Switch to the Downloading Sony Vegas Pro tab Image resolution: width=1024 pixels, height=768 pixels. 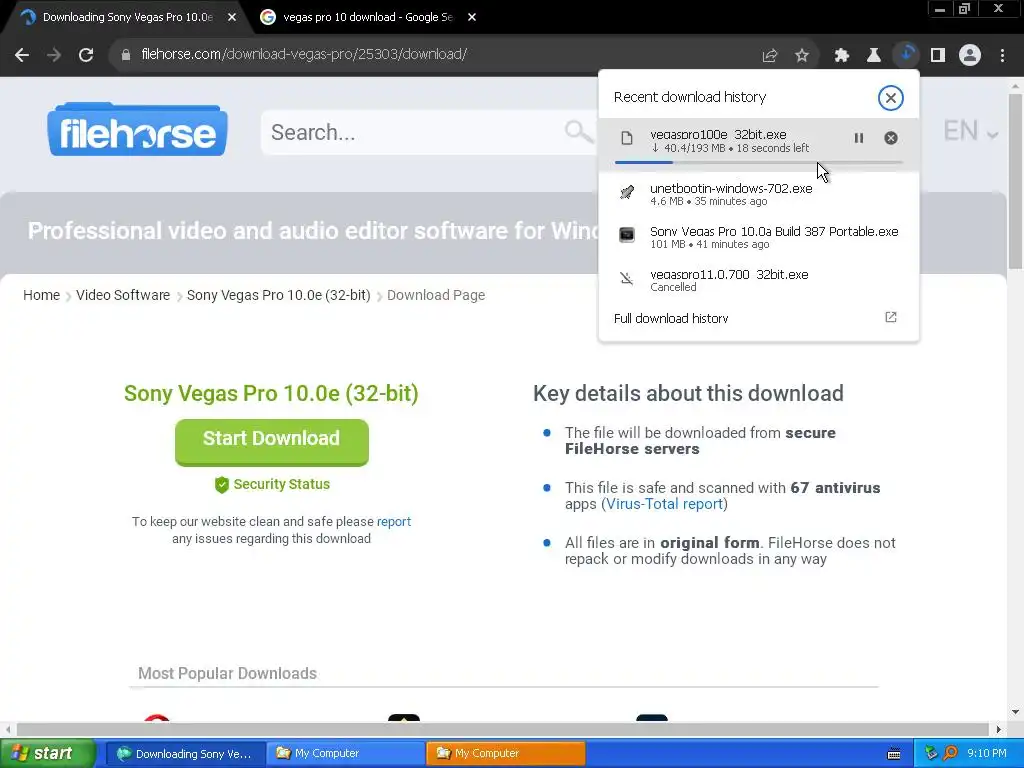point(127,17)
